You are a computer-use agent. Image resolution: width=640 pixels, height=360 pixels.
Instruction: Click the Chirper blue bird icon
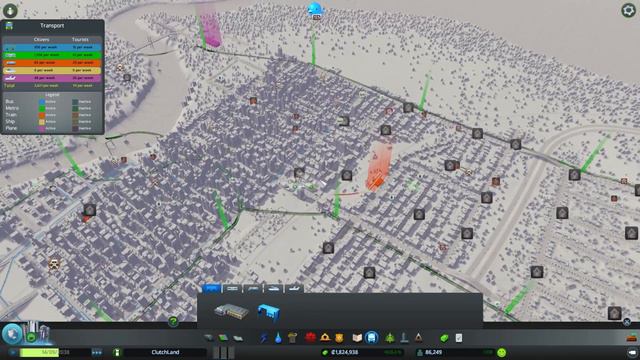315,8
